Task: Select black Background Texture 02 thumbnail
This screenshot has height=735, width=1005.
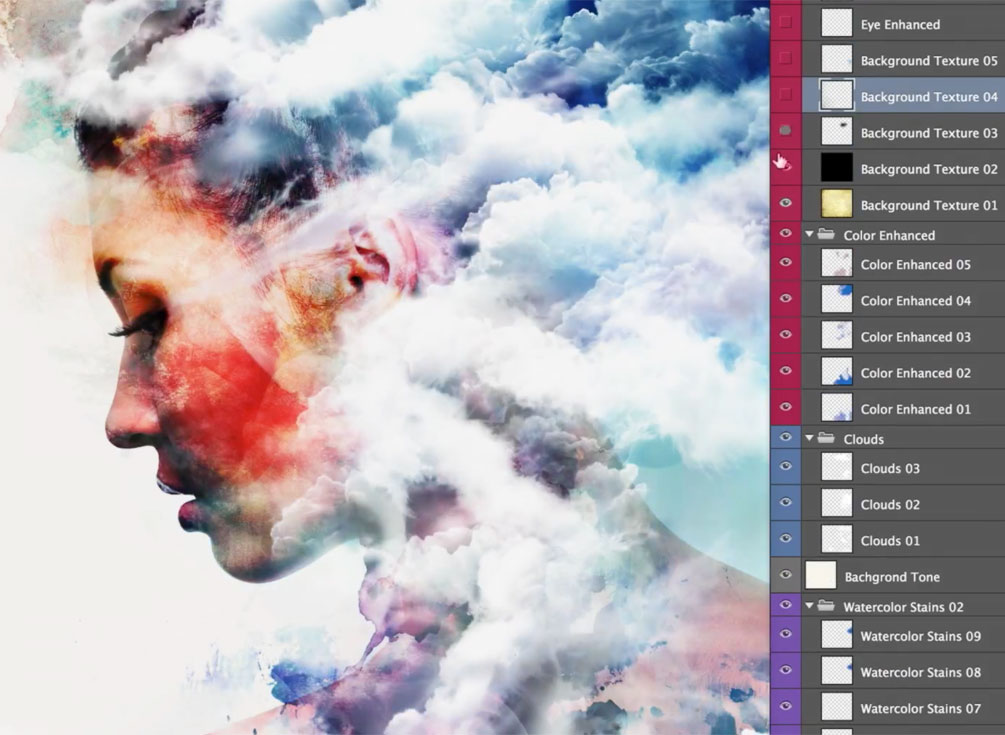Action: coord(837,167)
